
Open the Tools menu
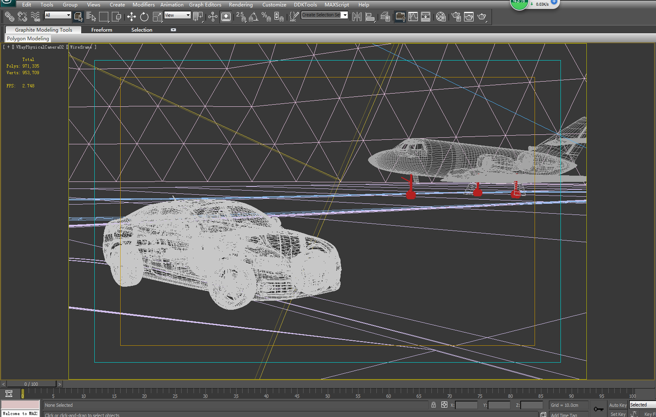pos(47,5)
